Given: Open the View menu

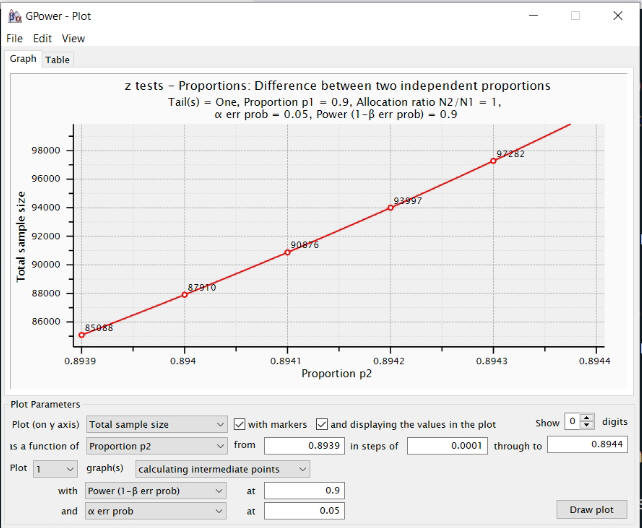Looking at the screenshot, I should pyautogui.click(x=73, y=38).
